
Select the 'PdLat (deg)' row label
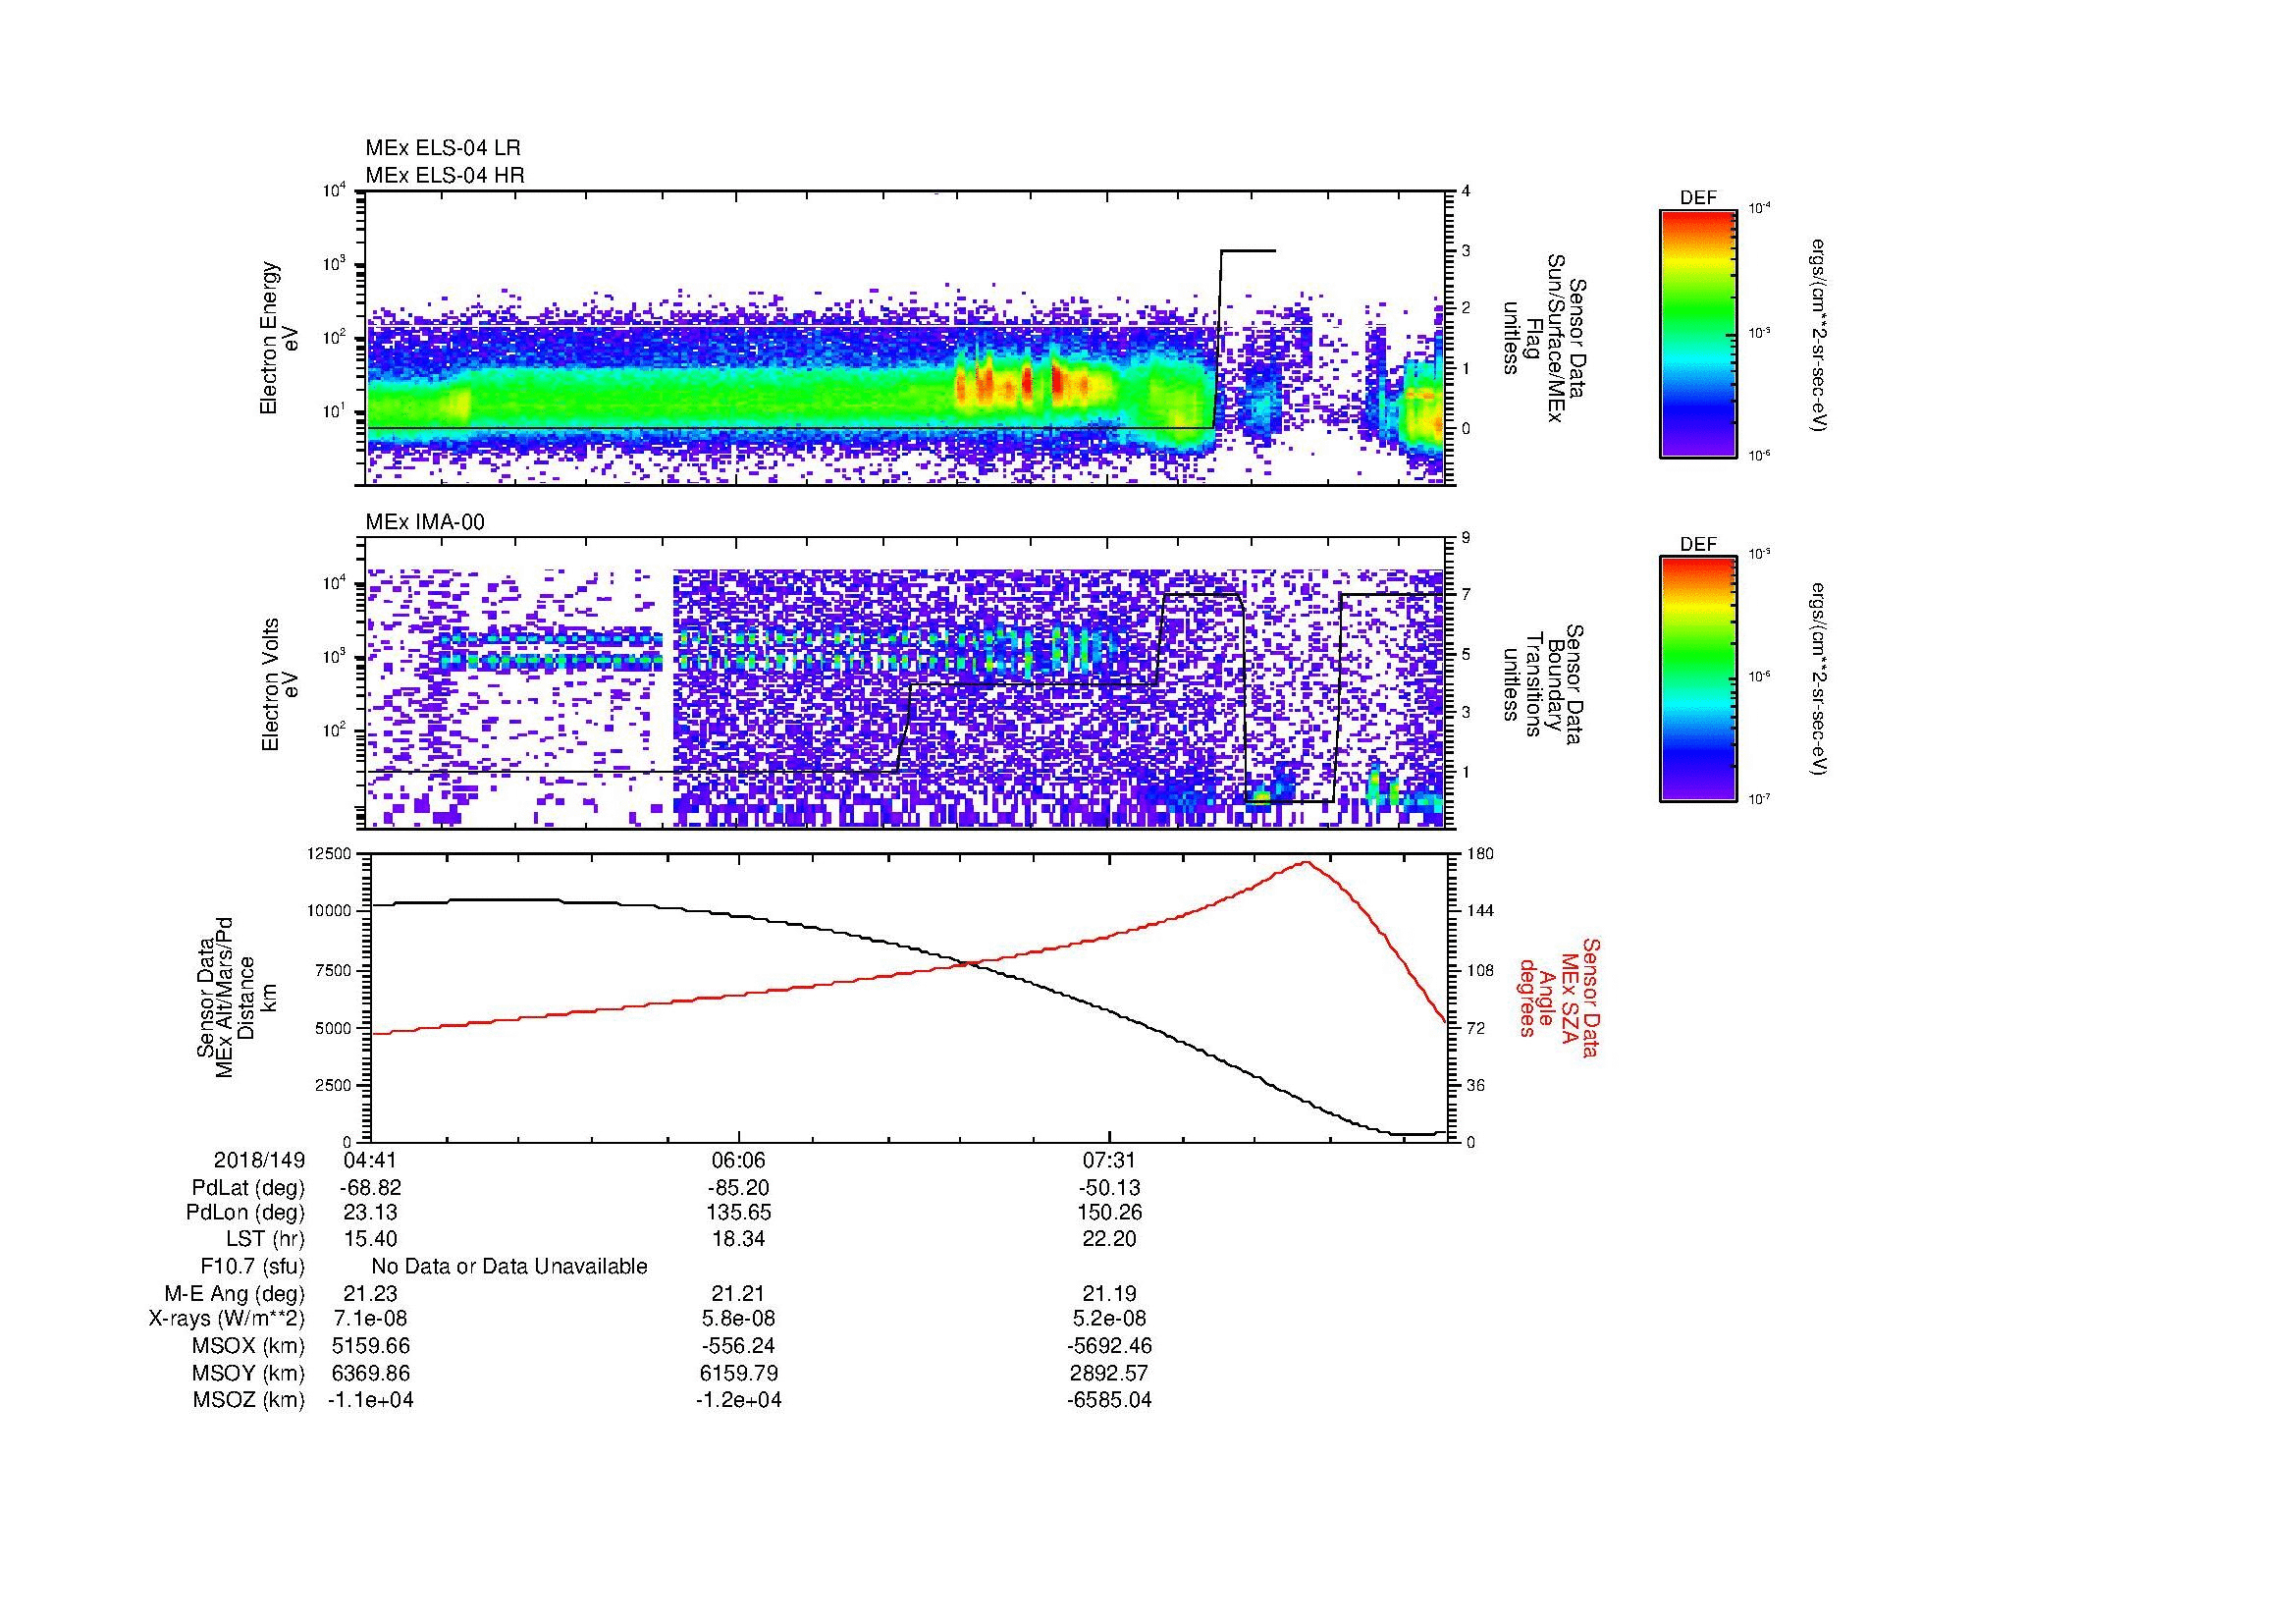click(248, 1188)
